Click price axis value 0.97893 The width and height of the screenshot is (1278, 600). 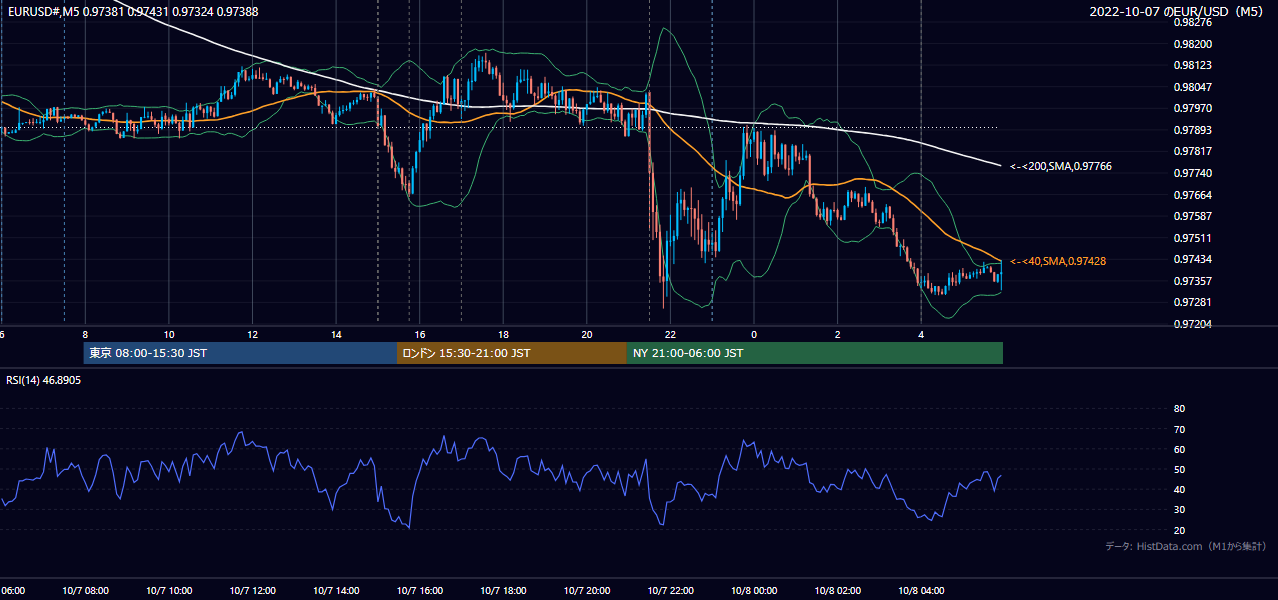click(x=1193, y=130)
